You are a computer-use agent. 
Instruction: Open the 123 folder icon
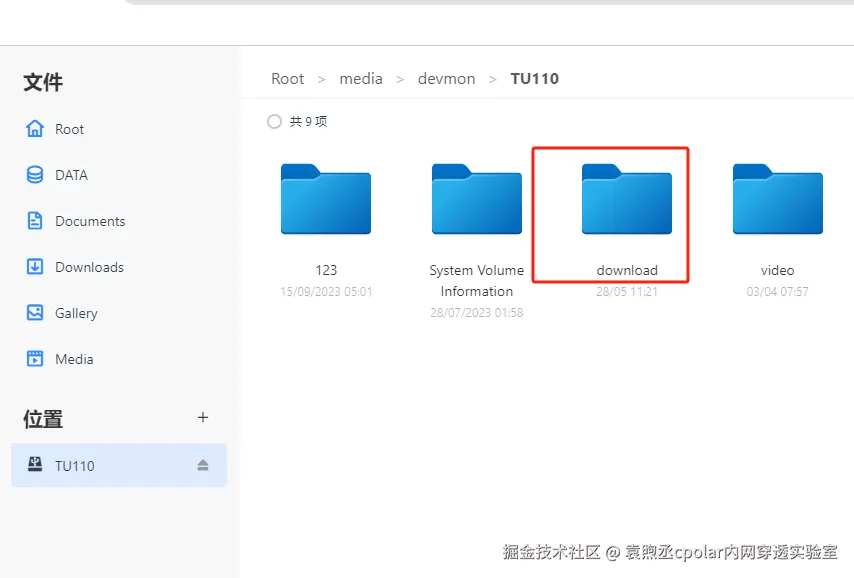[x=326, y=199]
